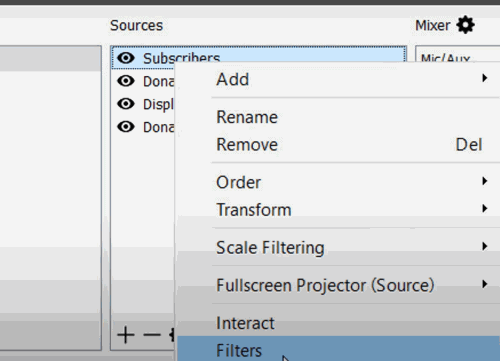The image size is (500, 361).
Task: Expand the Scale Filtering submenu arrow
Action: 484,246
